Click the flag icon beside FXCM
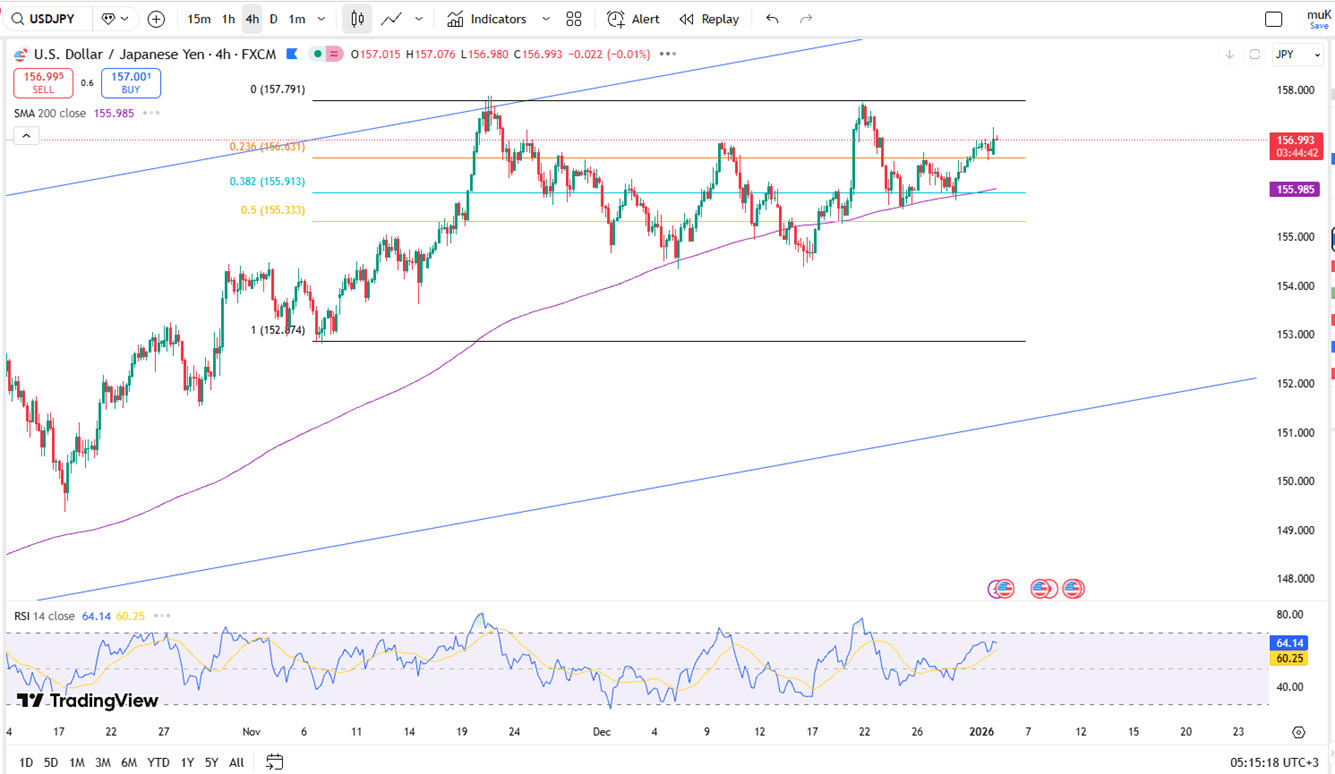Screen dimensions: 1335x774 click(292, 54)
